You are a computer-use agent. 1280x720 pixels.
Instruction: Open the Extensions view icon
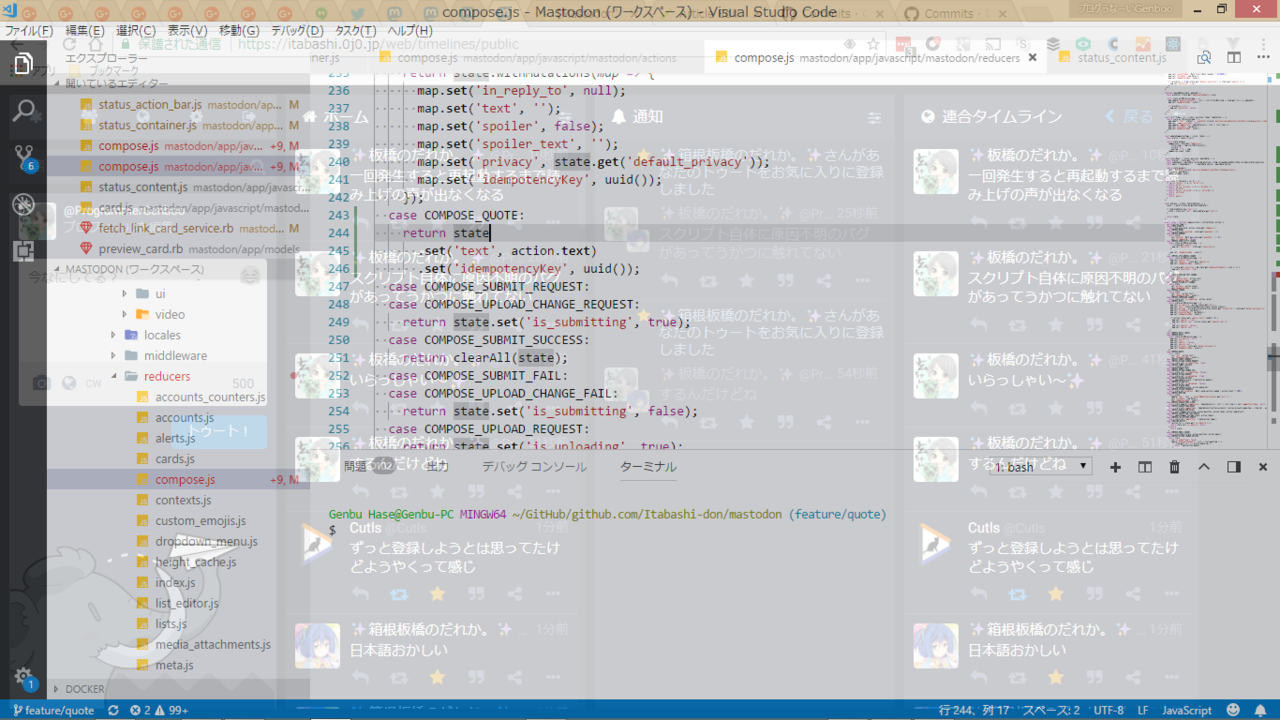pos(23,250)
